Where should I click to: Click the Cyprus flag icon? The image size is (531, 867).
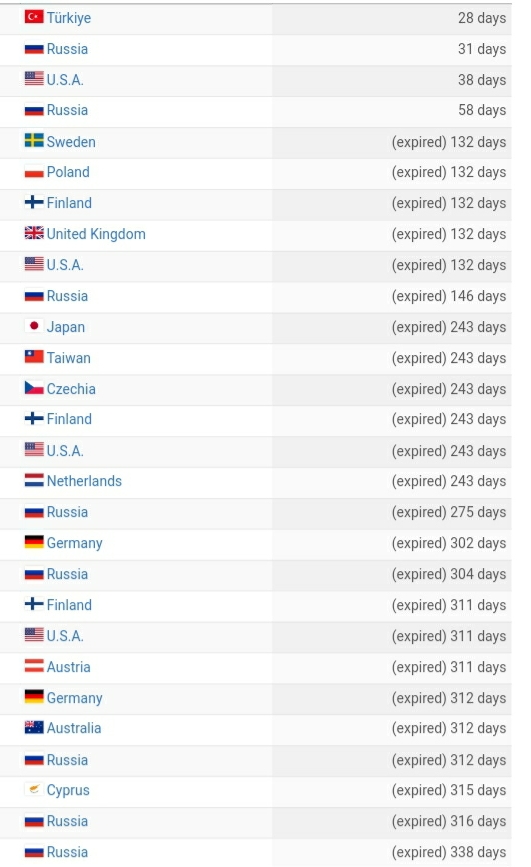34,790
